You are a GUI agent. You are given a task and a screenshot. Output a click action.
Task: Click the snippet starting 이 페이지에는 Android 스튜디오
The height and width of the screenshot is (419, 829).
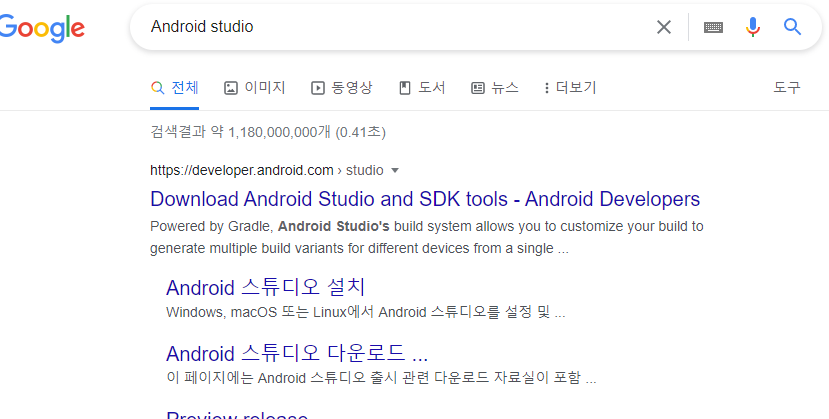pyautogui.click(x=381, y=378)
